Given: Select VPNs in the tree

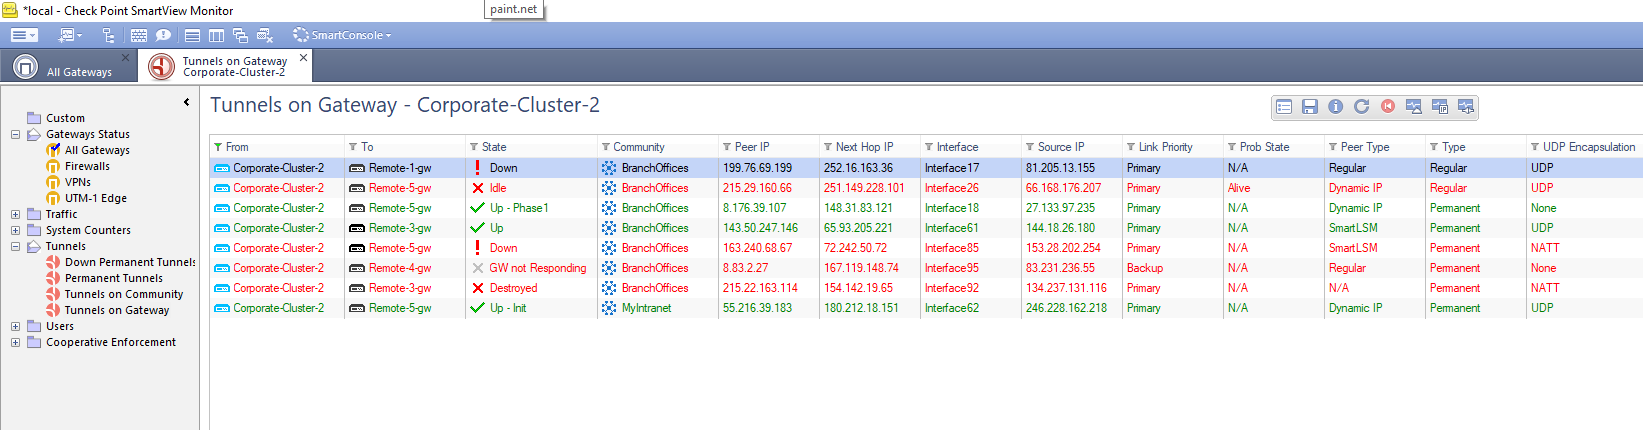Looking at the screenshot, I should 69,182.
